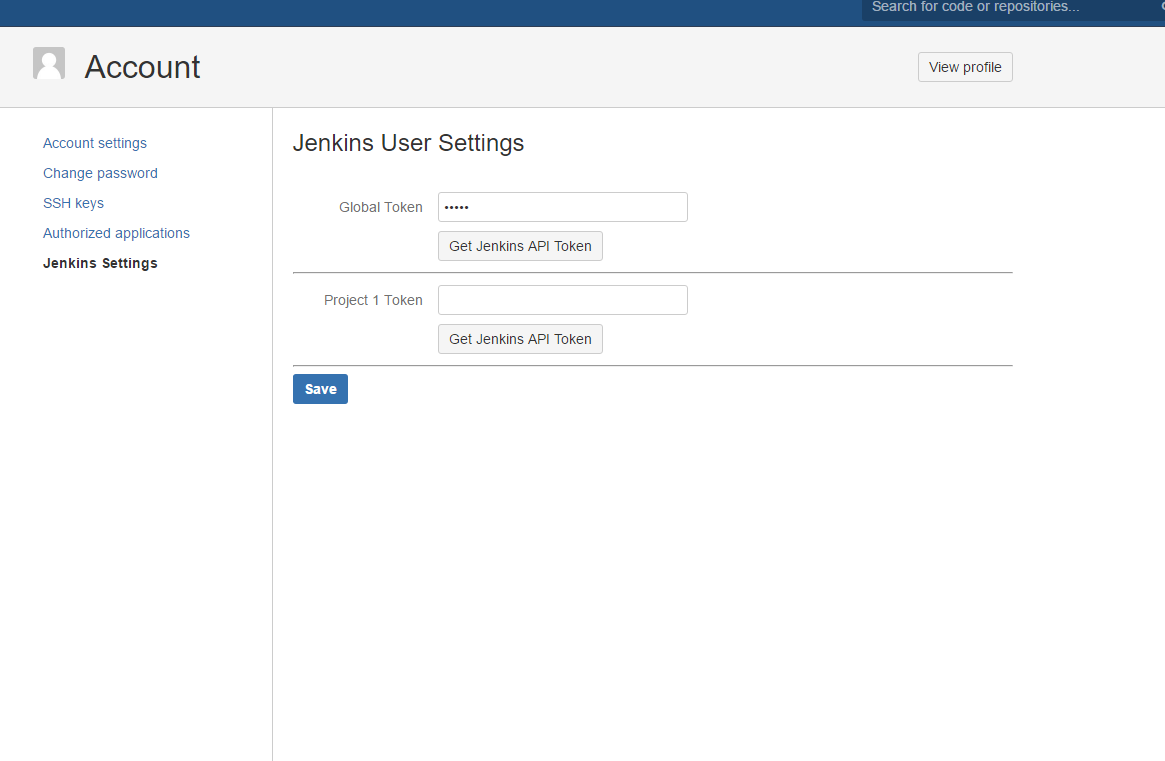The image size is (1165, 761).
Task: Click into the Global Token field
Action: pyautogui.click(x=562, y=207)
